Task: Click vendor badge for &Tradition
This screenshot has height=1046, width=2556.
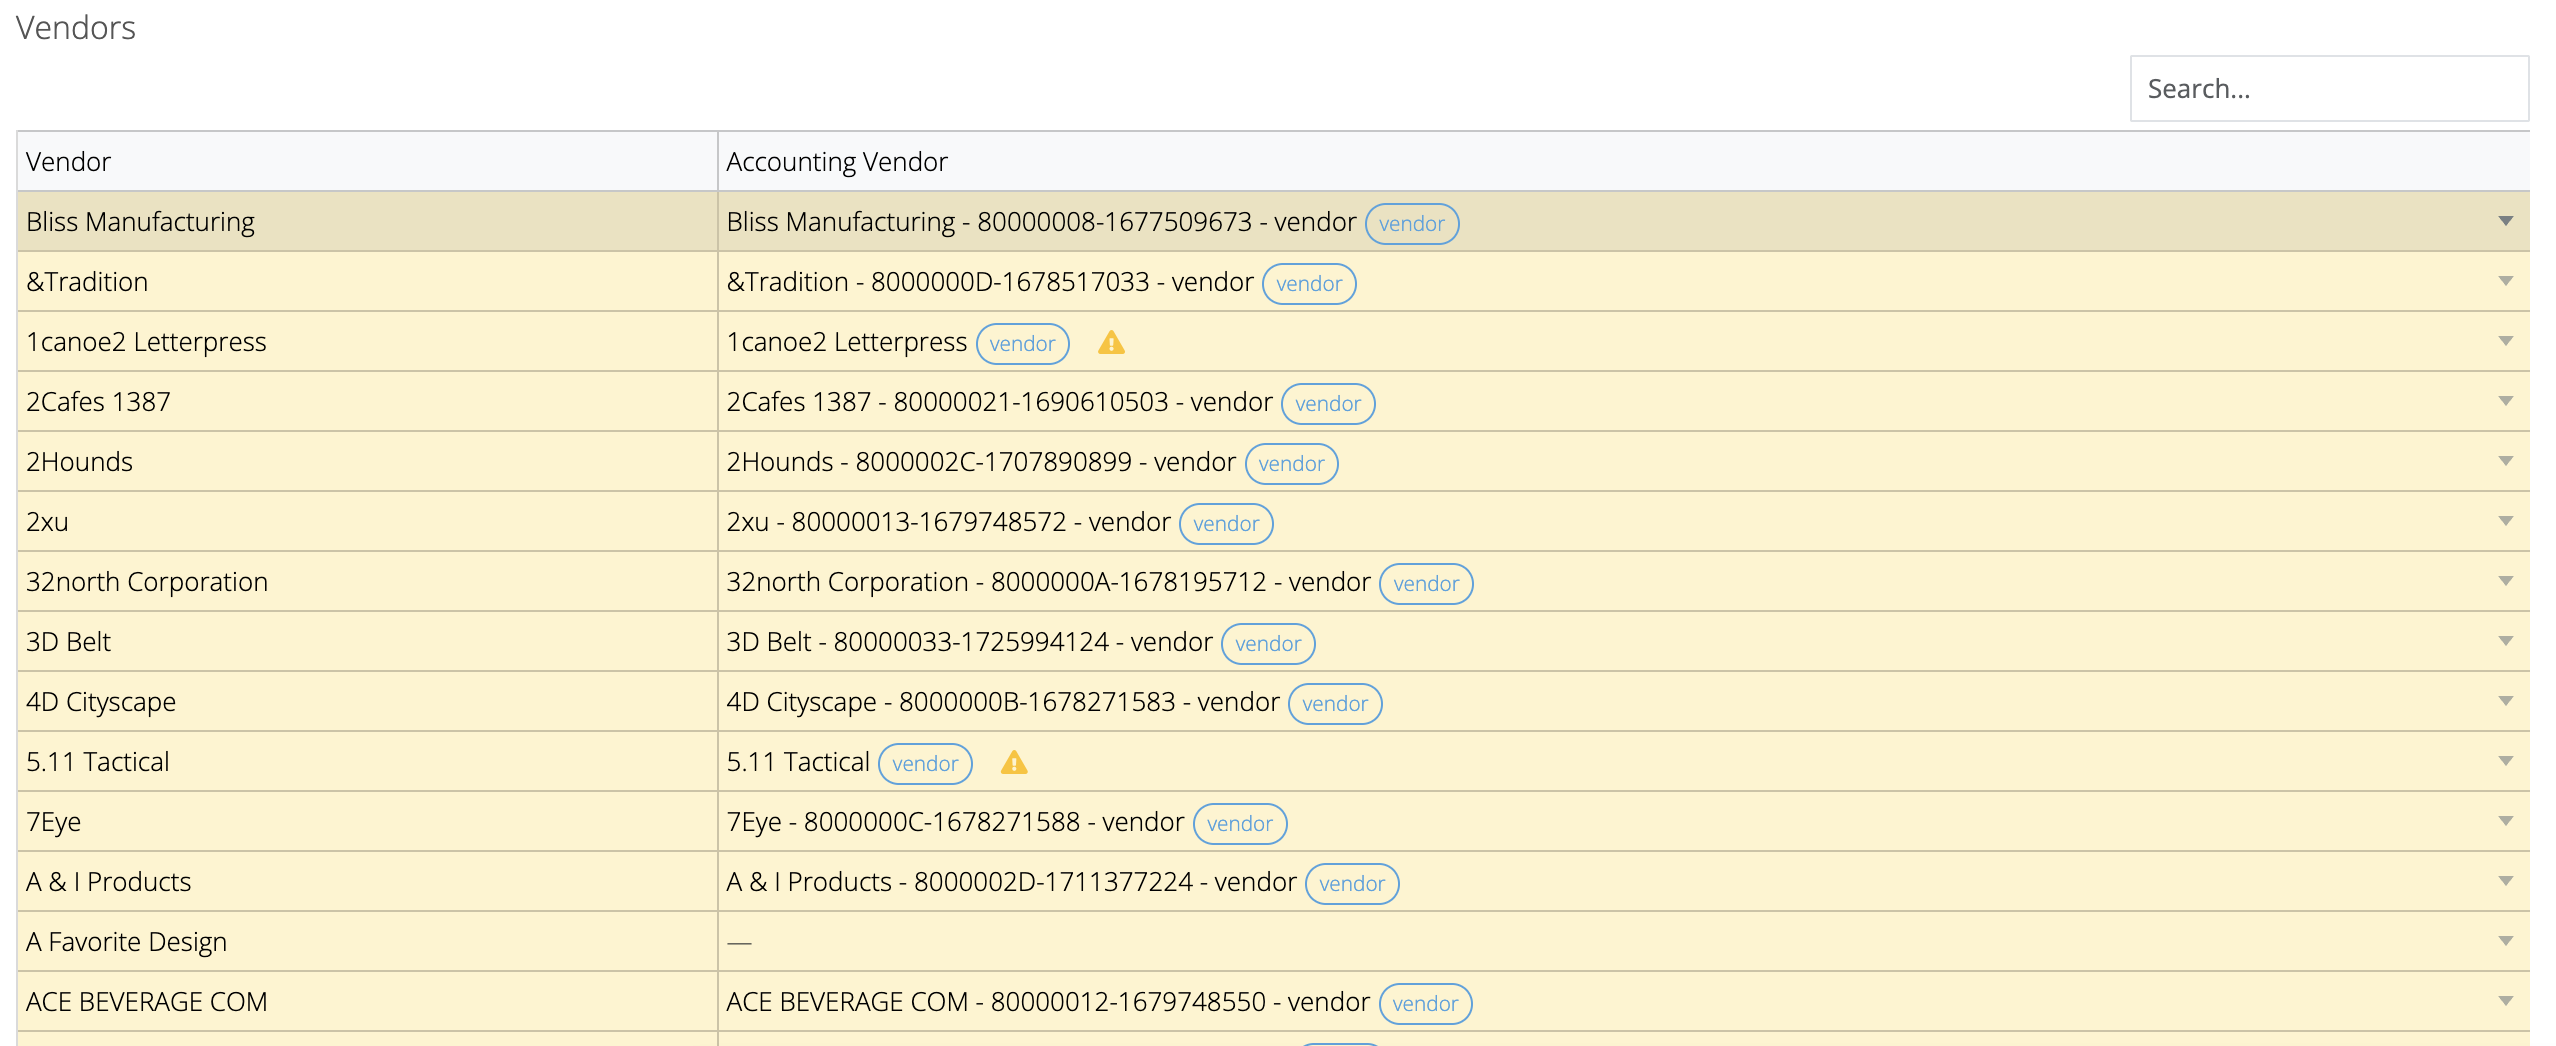Action: point(1309,283)
